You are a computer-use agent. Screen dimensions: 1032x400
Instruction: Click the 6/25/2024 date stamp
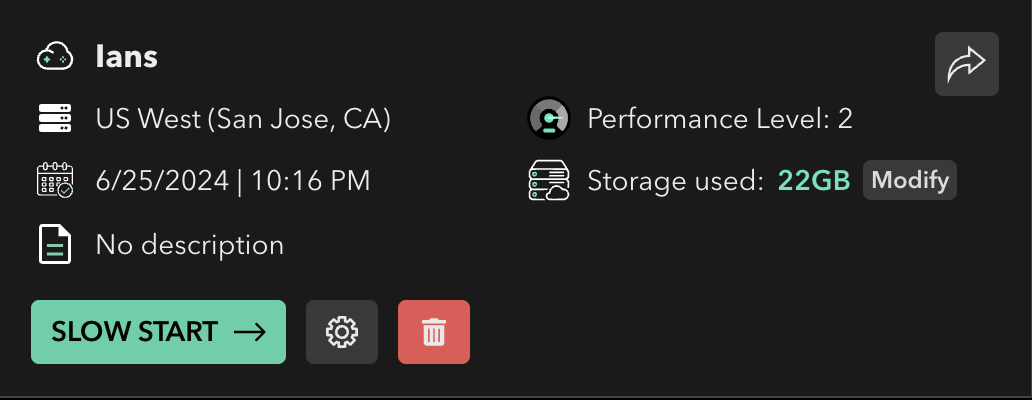coord(162,180)
